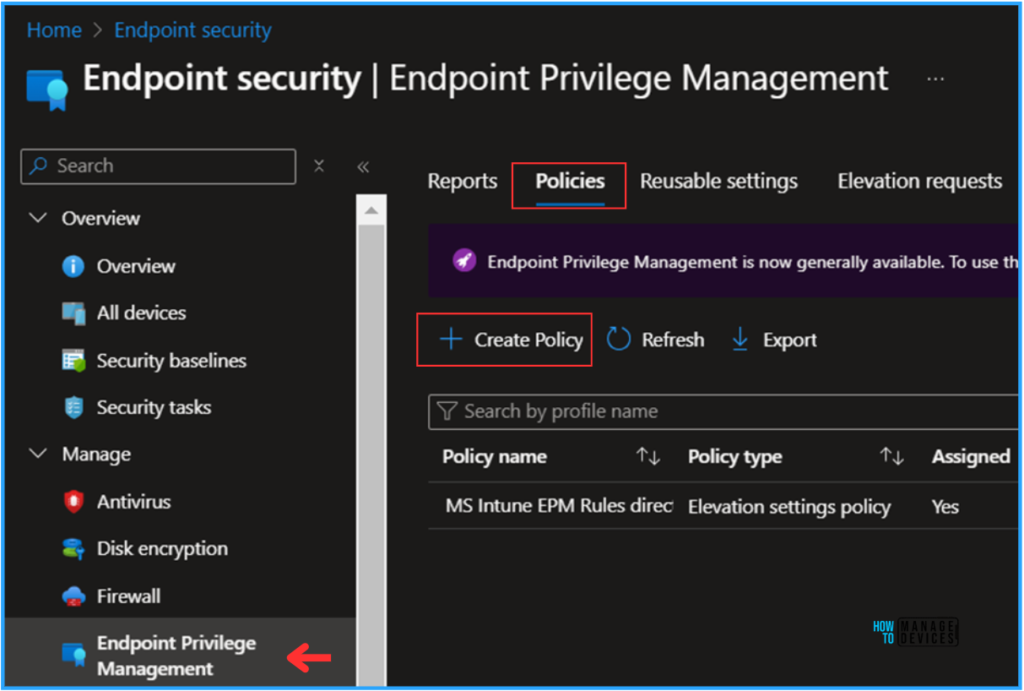Click the Disk encryption icon
This screenshot has height=691, width=1024.
click(x=73, y=549)
